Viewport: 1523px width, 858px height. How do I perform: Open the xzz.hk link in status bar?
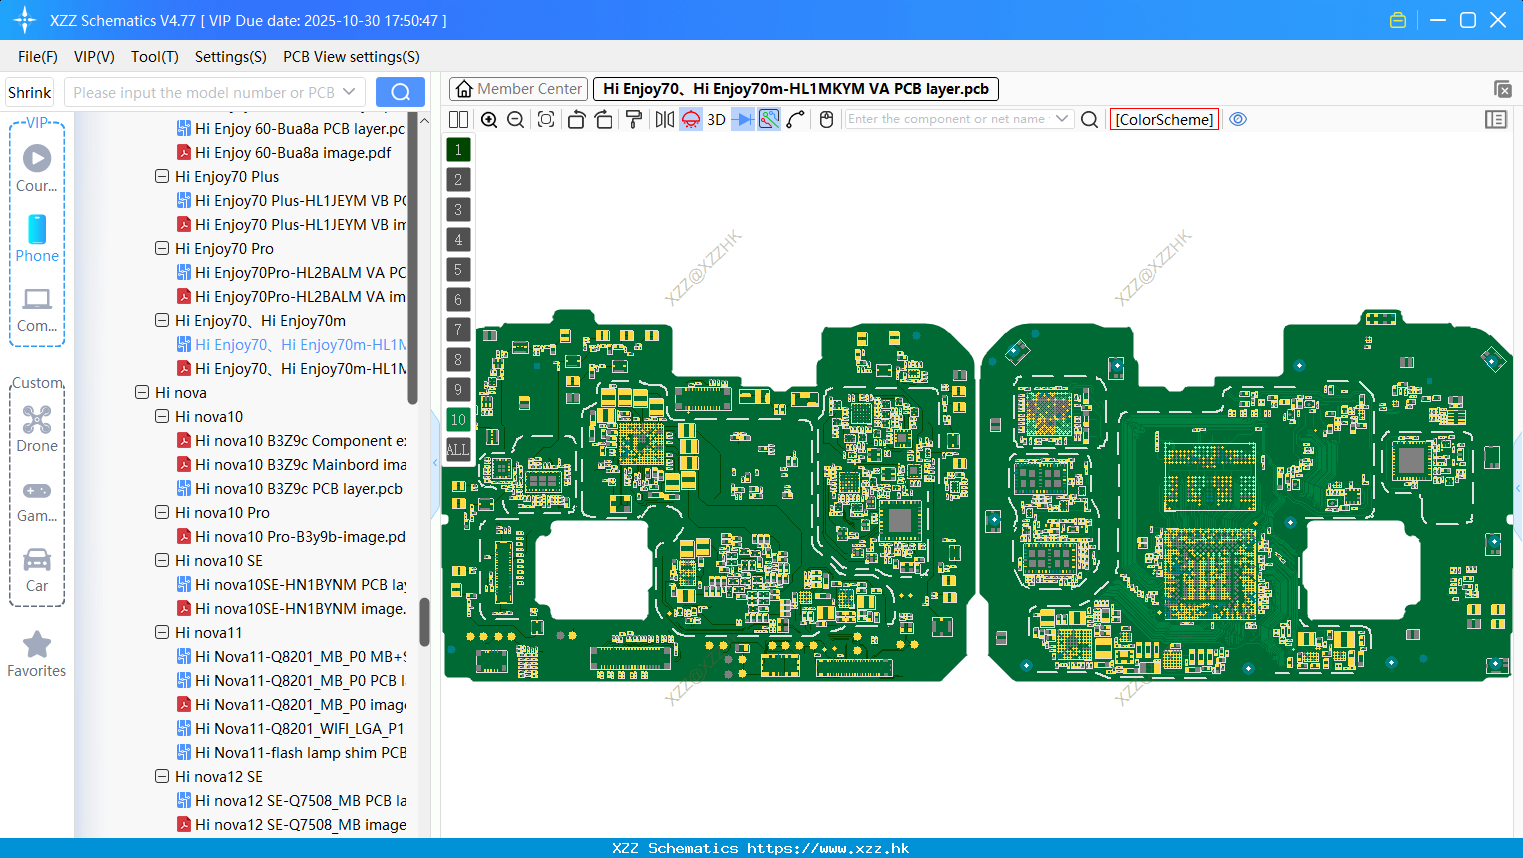(828, 848)
